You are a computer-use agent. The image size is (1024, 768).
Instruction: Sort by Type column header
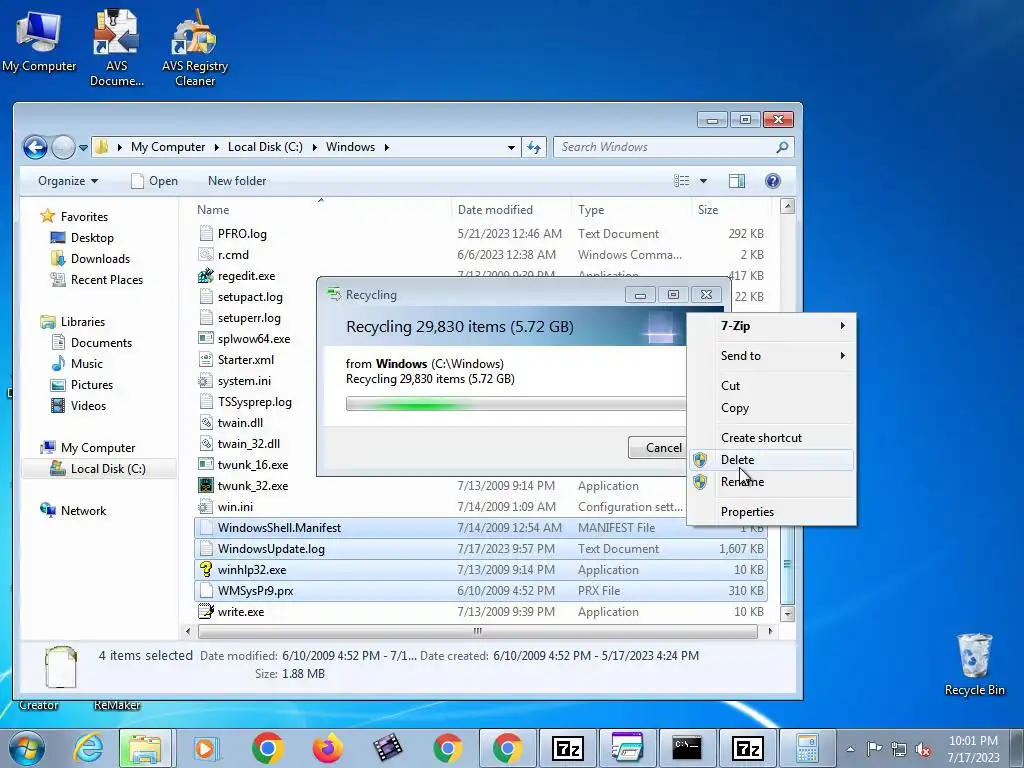631,210
